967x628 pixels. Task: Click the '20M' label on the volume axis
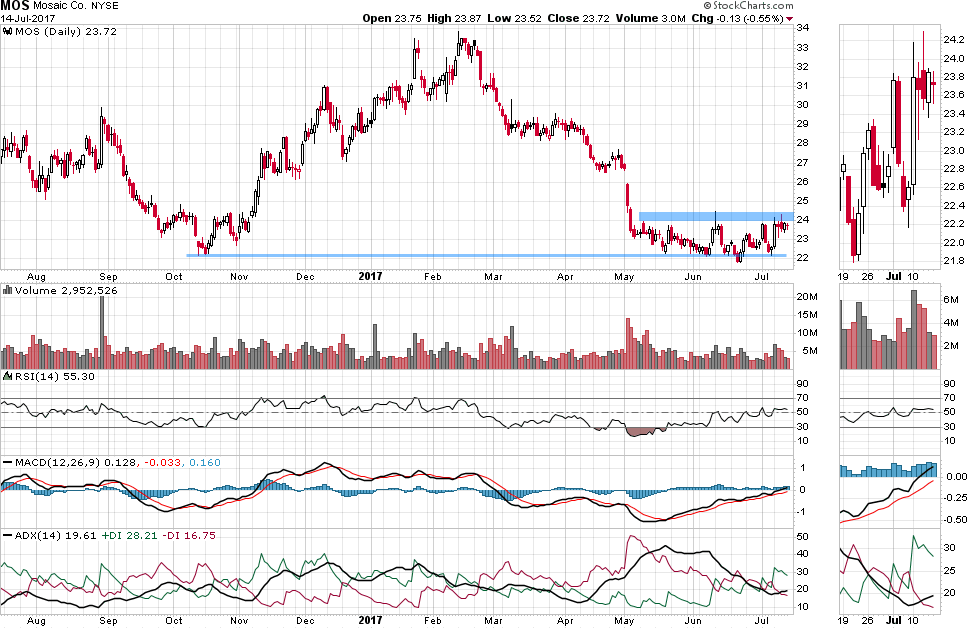[x=807, y=297]
